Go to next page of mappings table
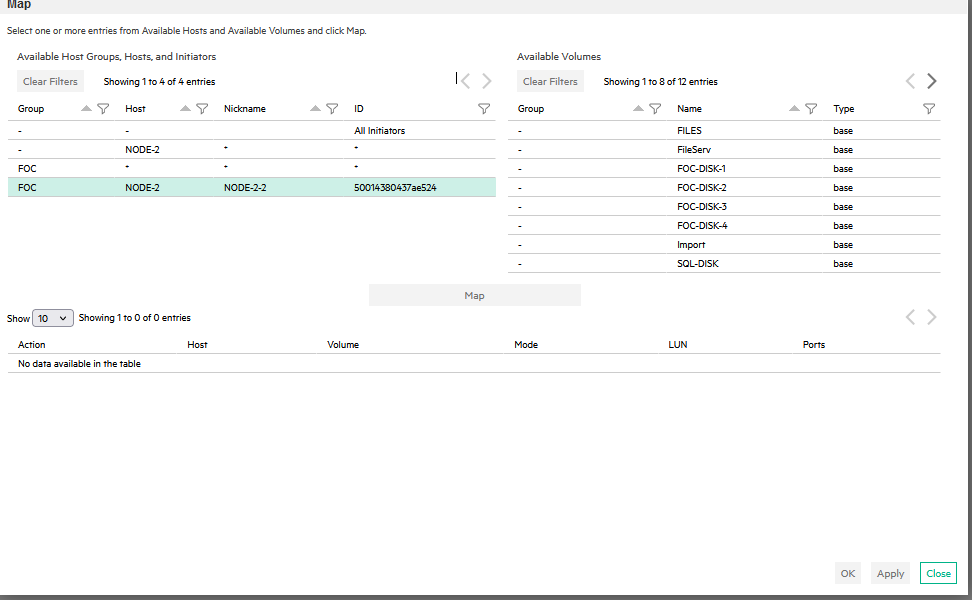 932,317
